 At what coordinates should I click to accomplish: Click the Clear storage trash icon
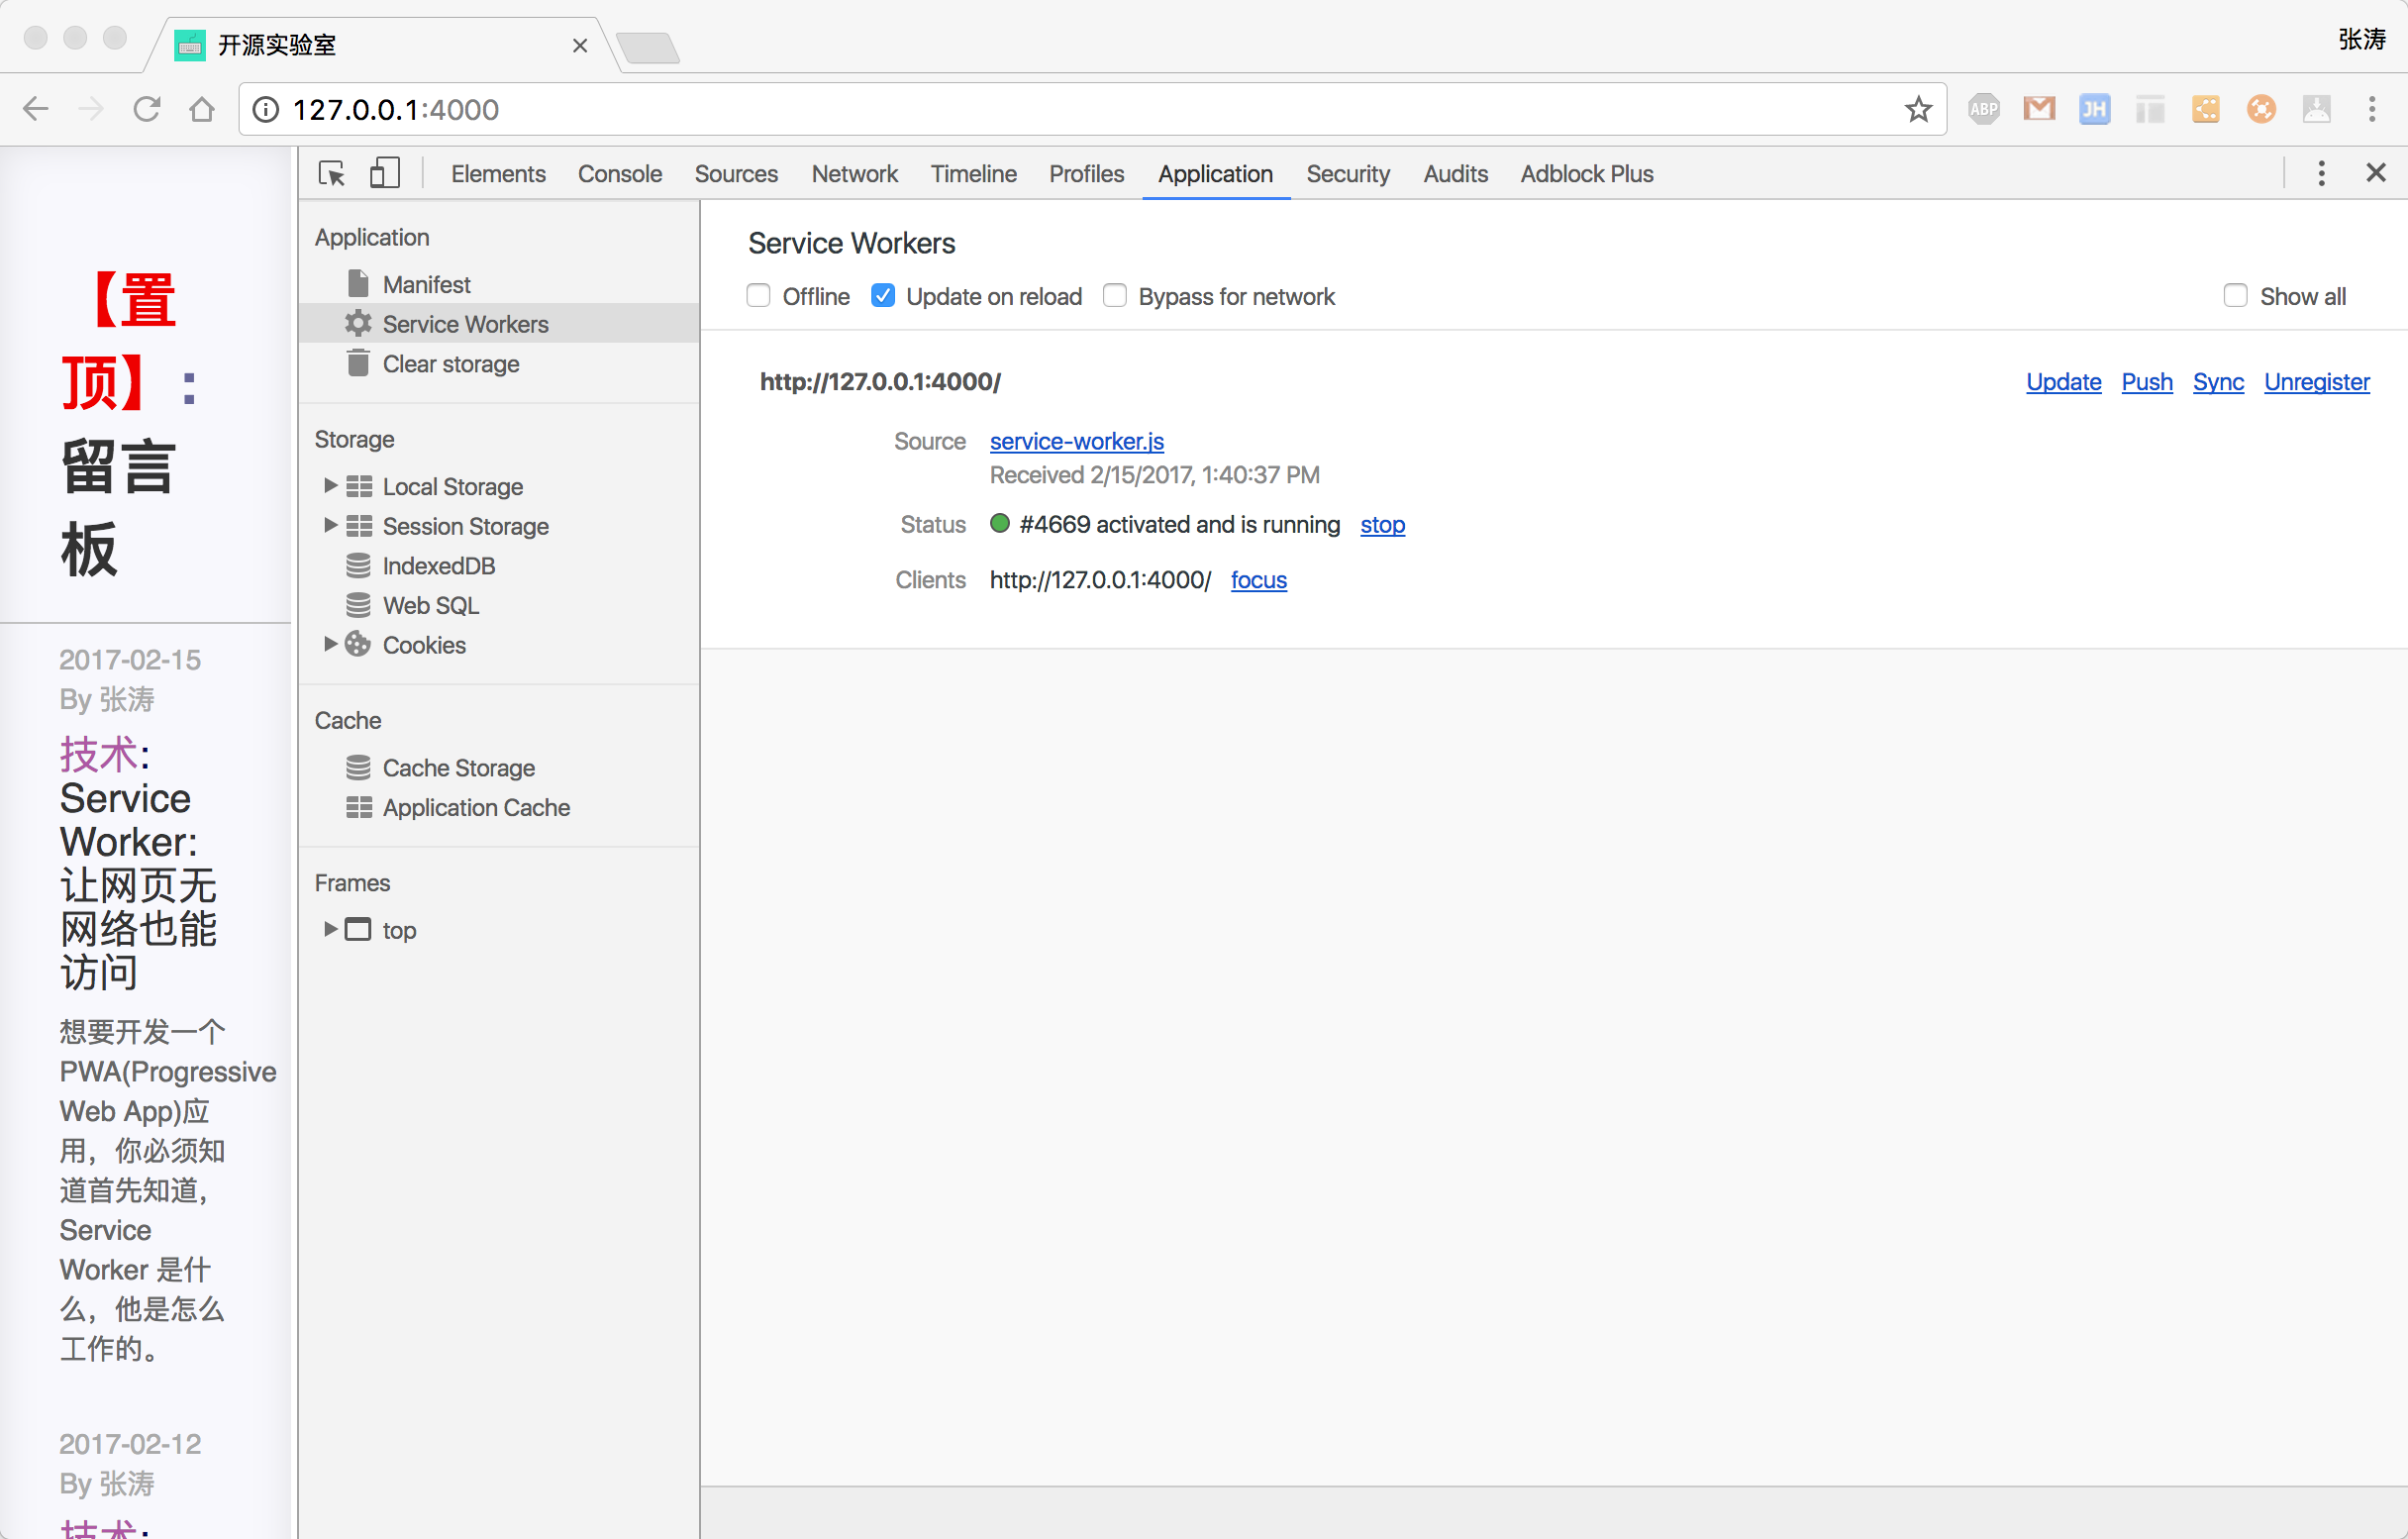point(354,363)
